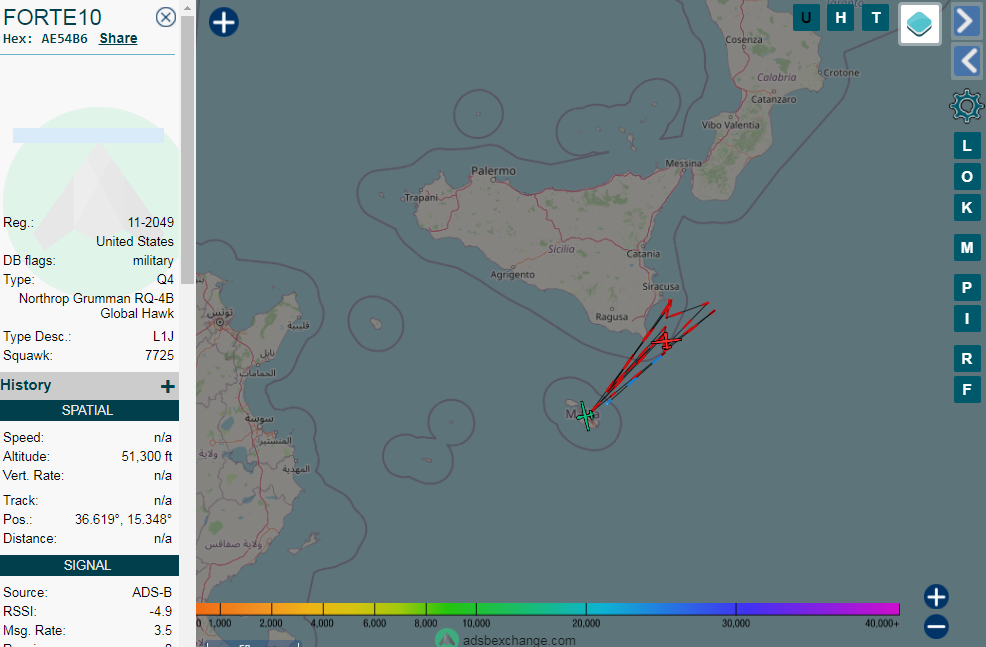Click the FORTE10 callsign title
The width and height of the screenshot is (986, 647).
[52, 17]
